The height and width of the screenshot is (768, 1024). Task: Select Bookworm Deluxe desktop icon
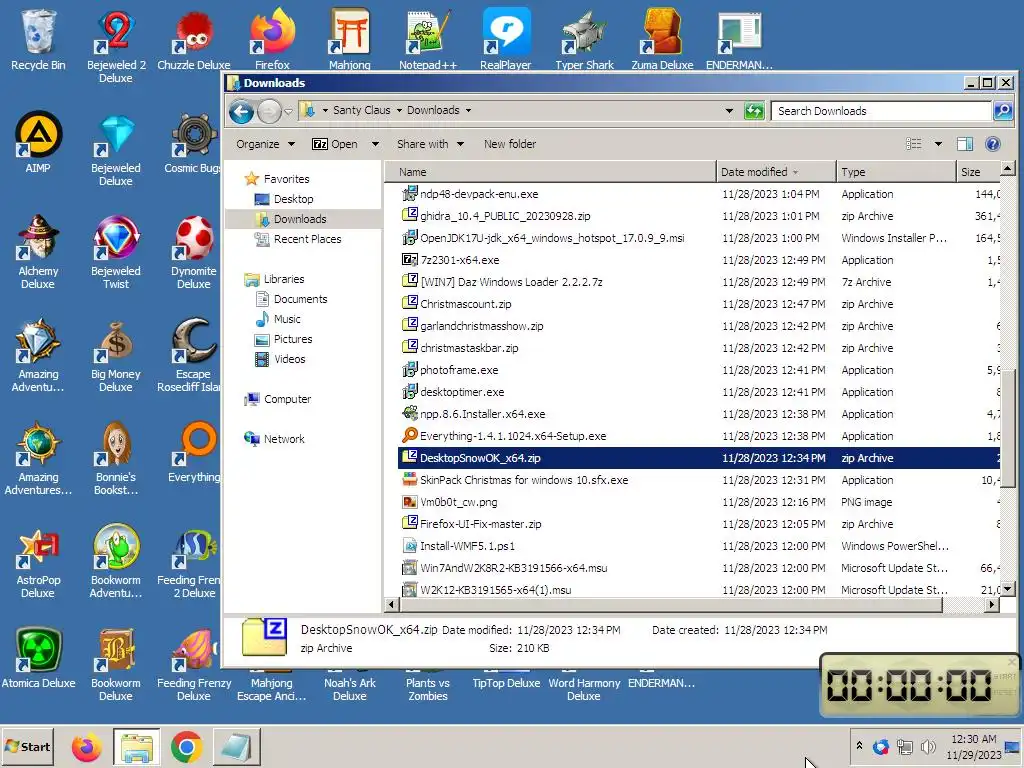tap(116, 665)
